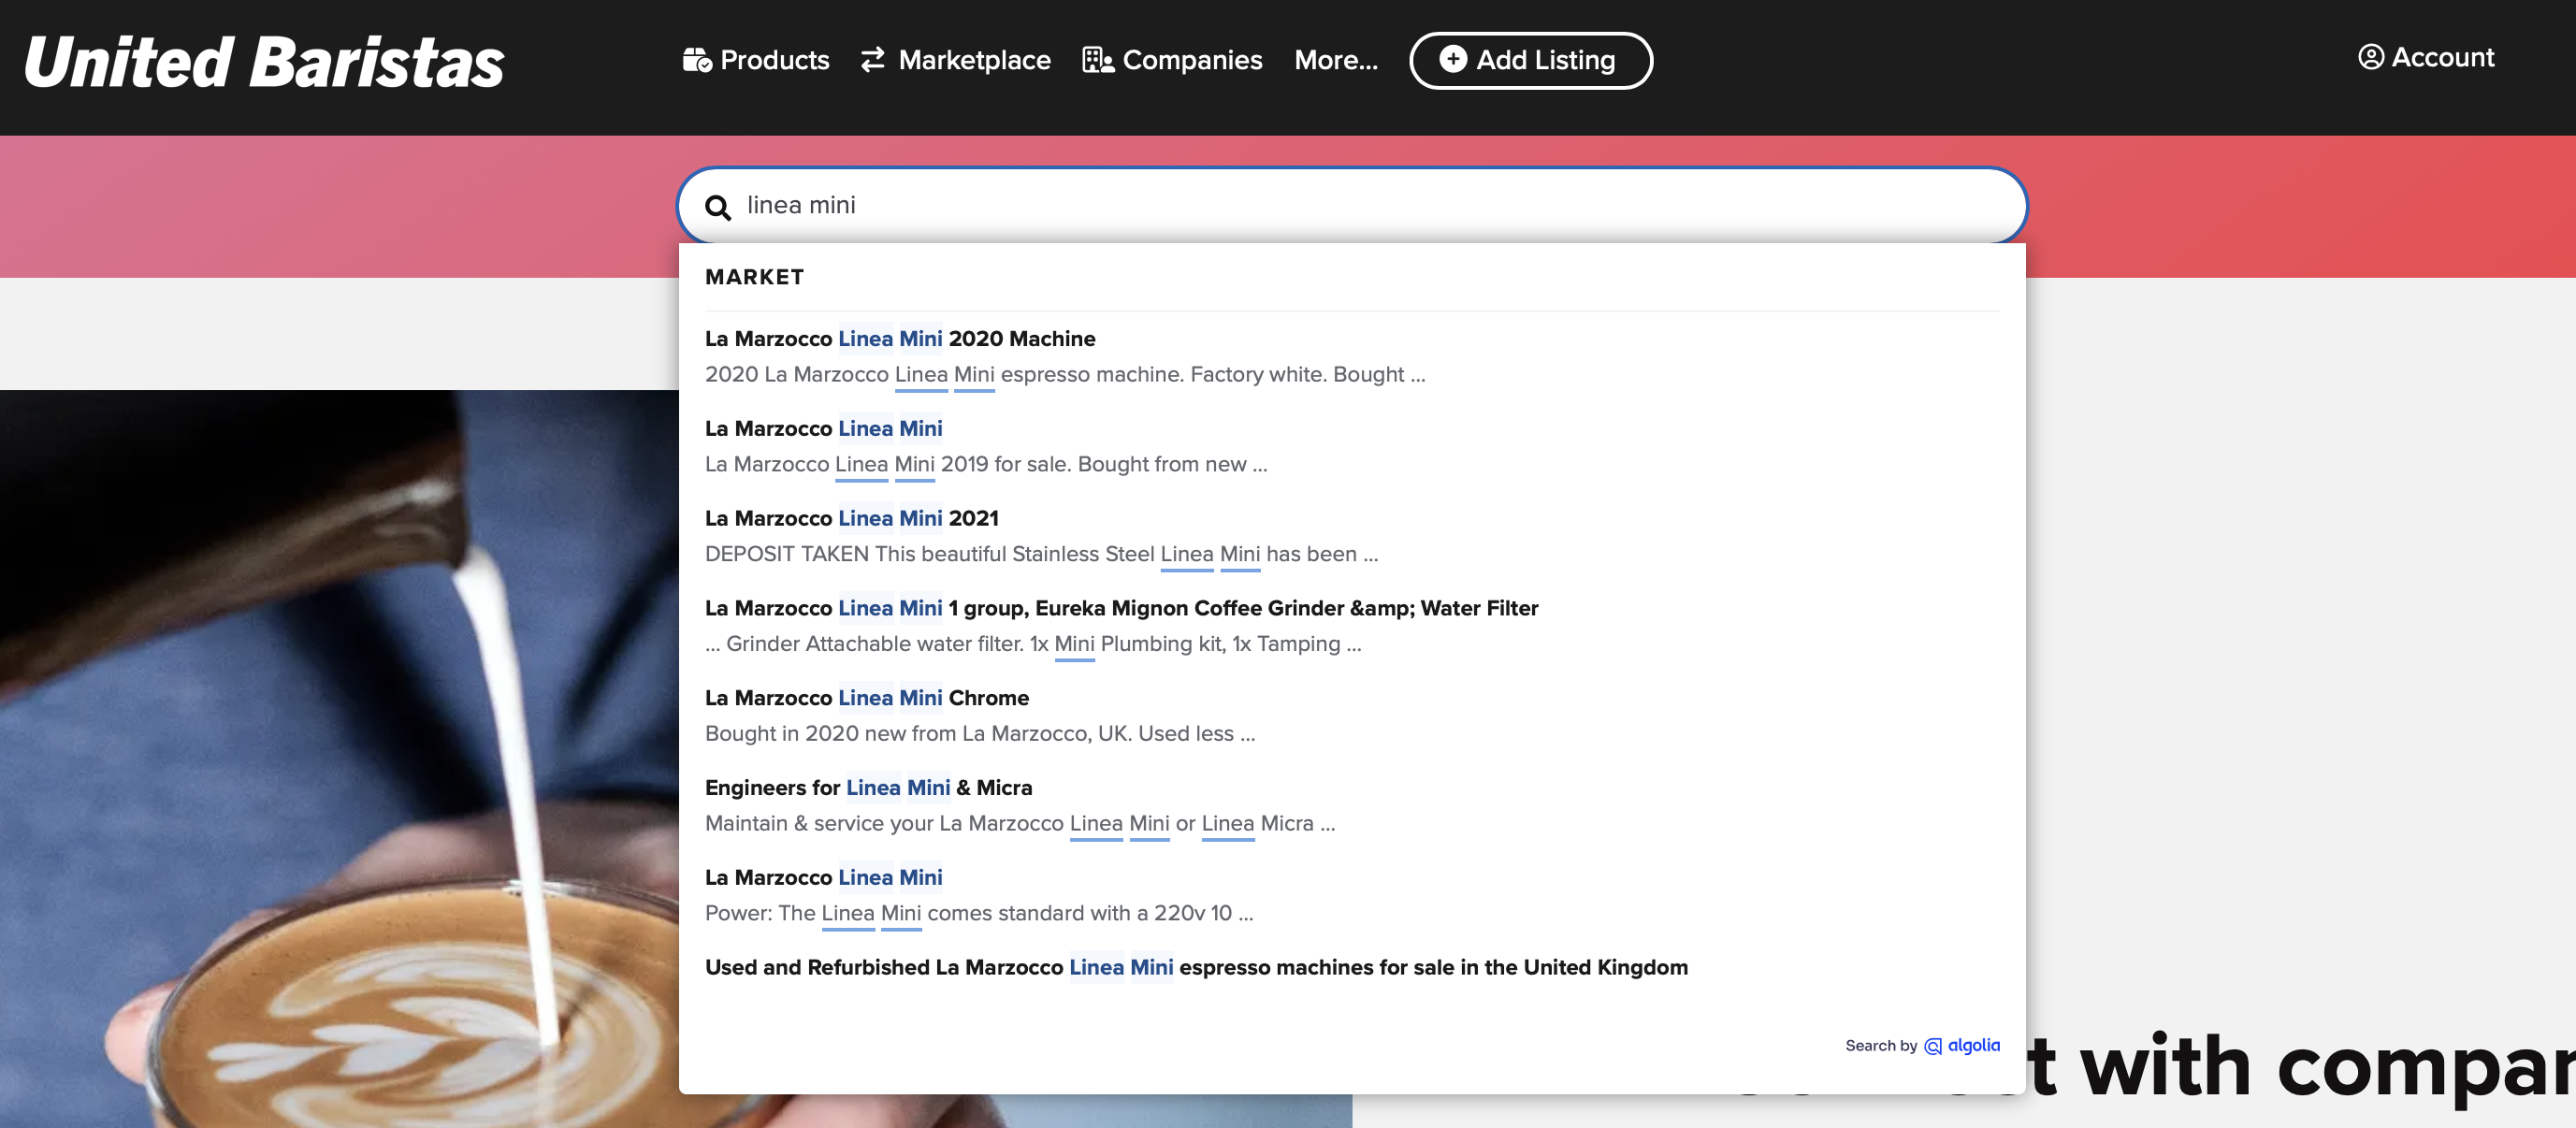Click the Add Listing button
The height and width of the screenshot is (1128, 2576).
(1530, 60)
